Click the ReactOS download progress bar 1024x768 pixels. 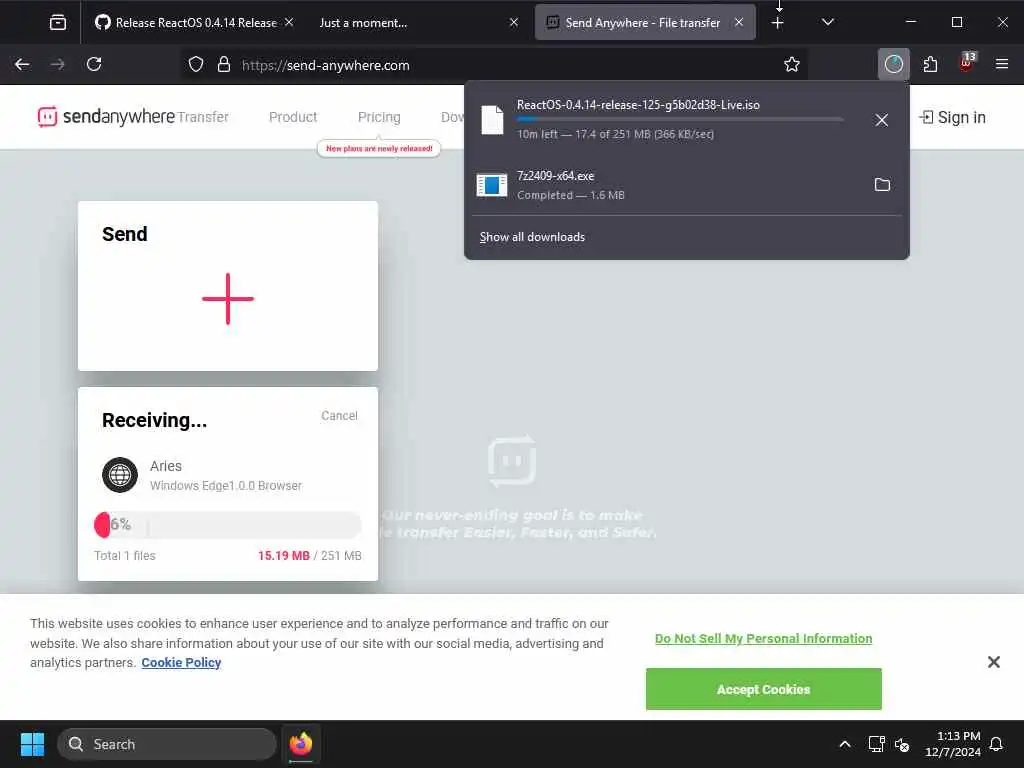tap(680, 120)
